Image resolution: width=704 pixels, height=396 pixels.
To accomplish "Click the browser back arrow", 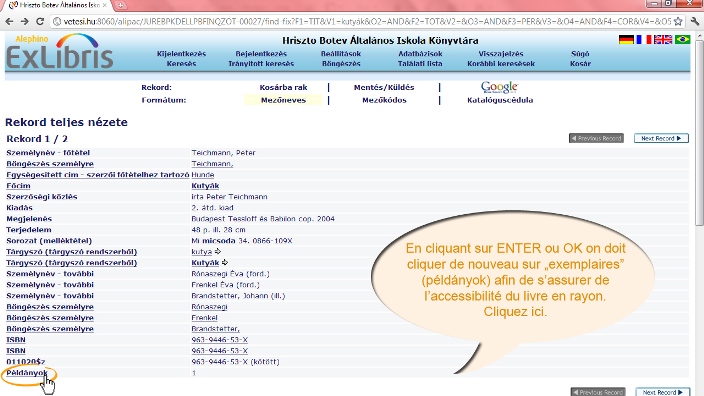I will [9, 21].
